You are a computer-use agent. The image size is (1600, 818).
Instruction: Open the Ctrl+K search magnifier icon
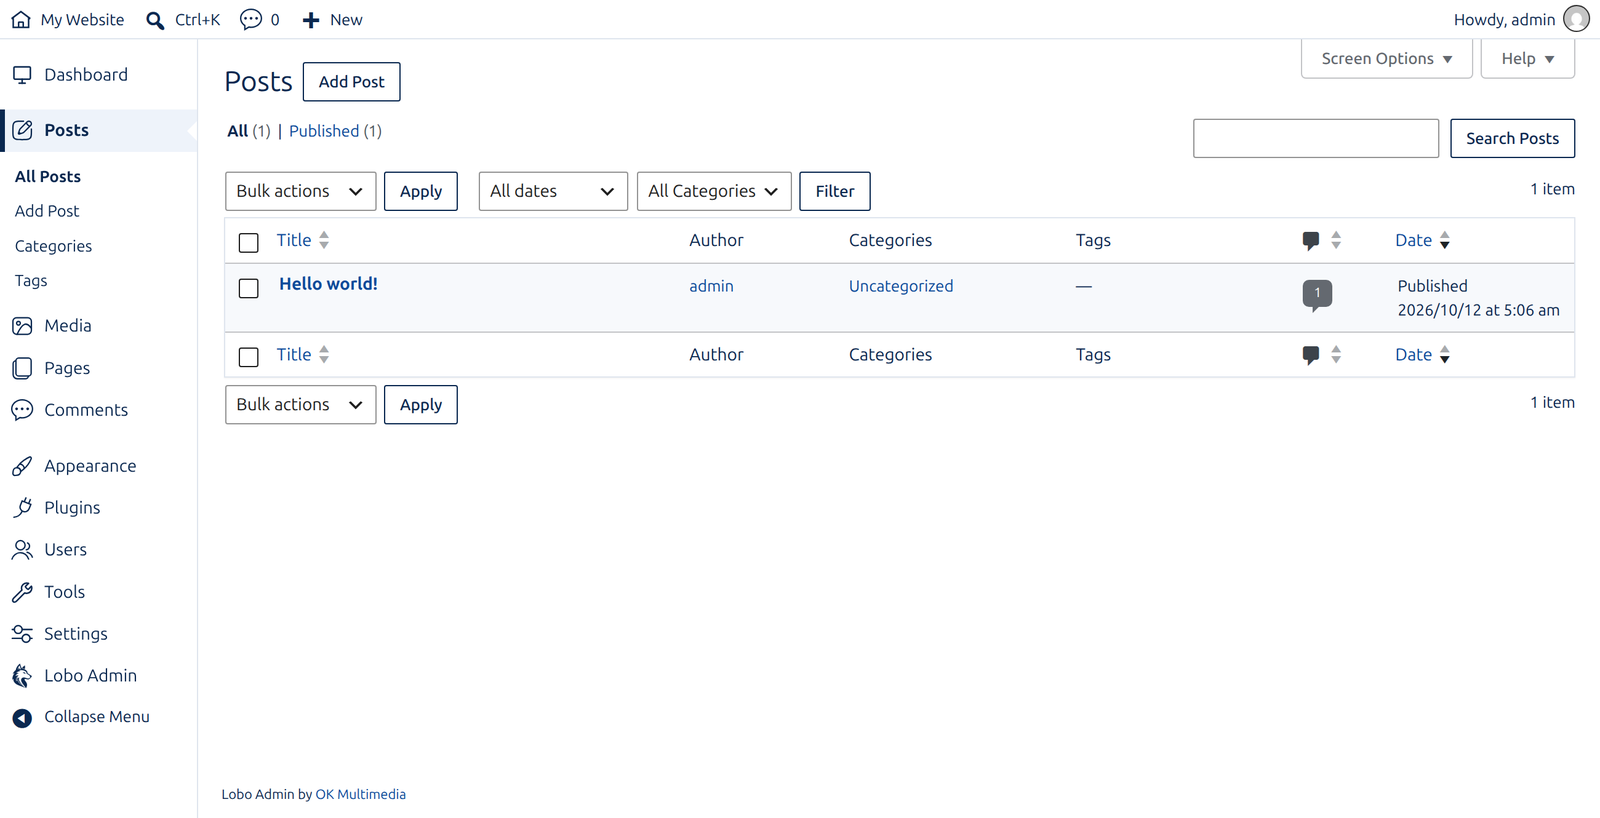155,20
